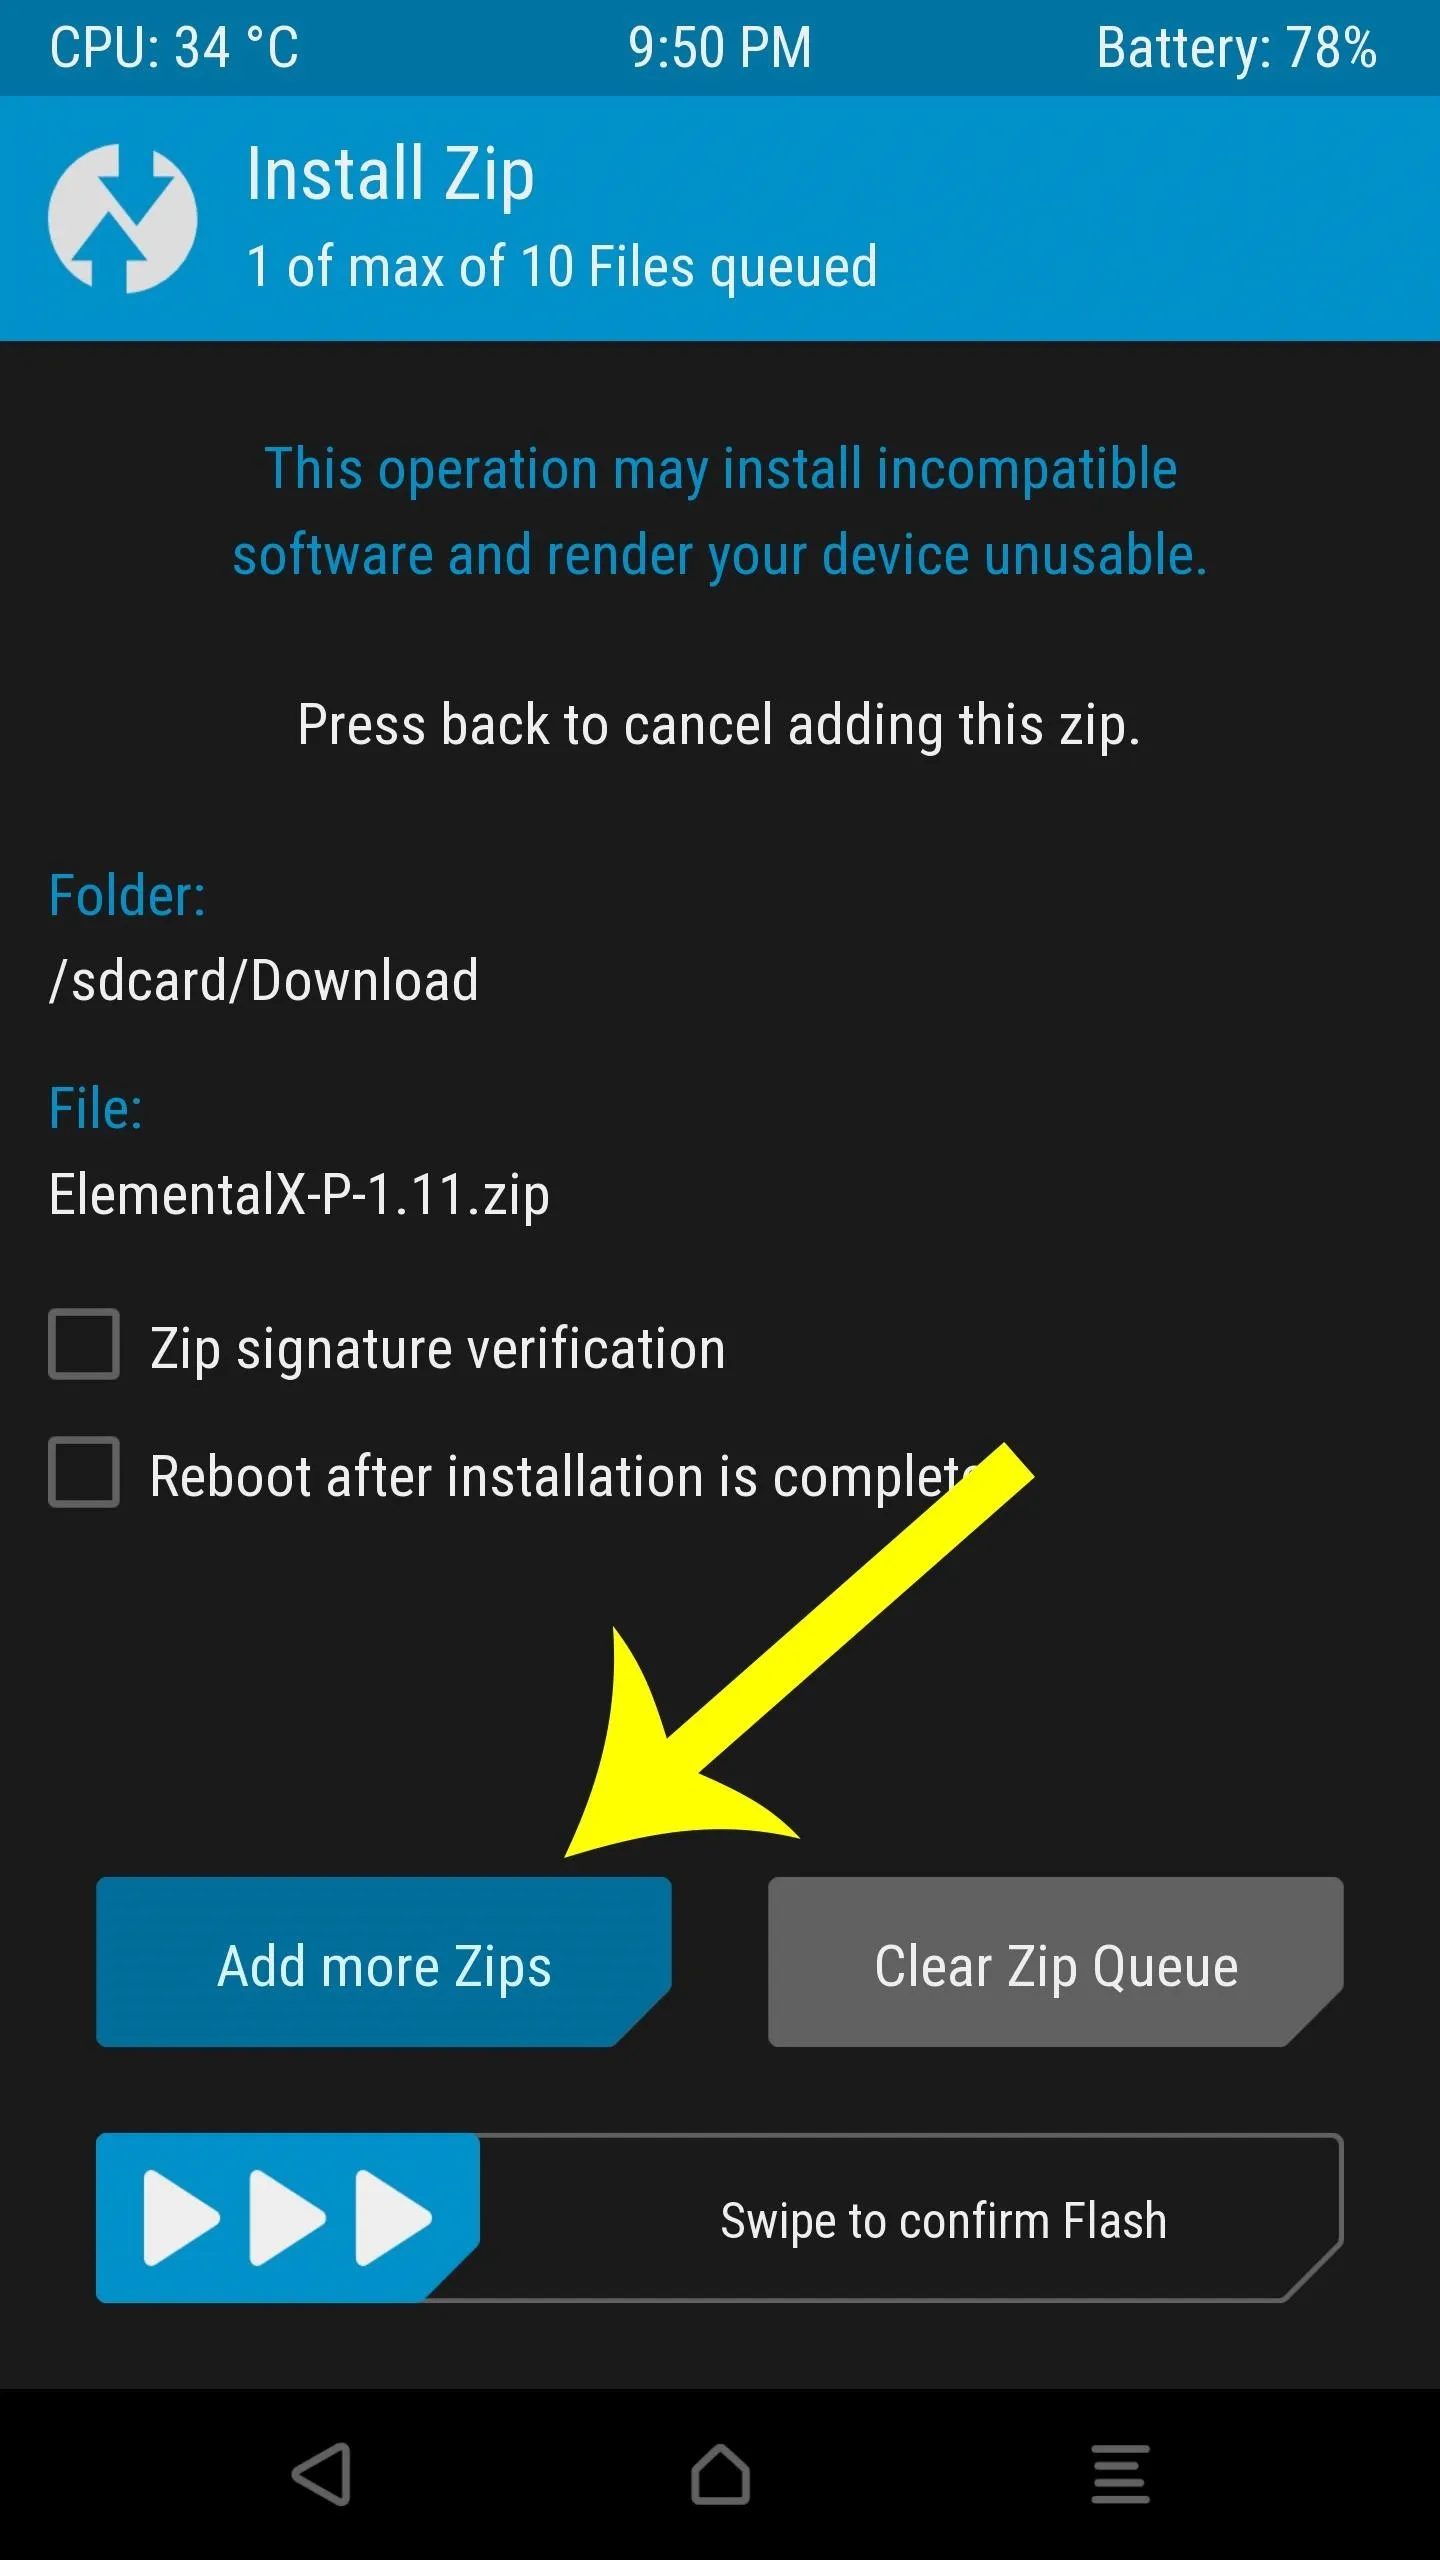Enable Zip signature verification checkbox
Image resolution: width=1440 pixels, height=2560 pixels.
(x=84, y=1344)
